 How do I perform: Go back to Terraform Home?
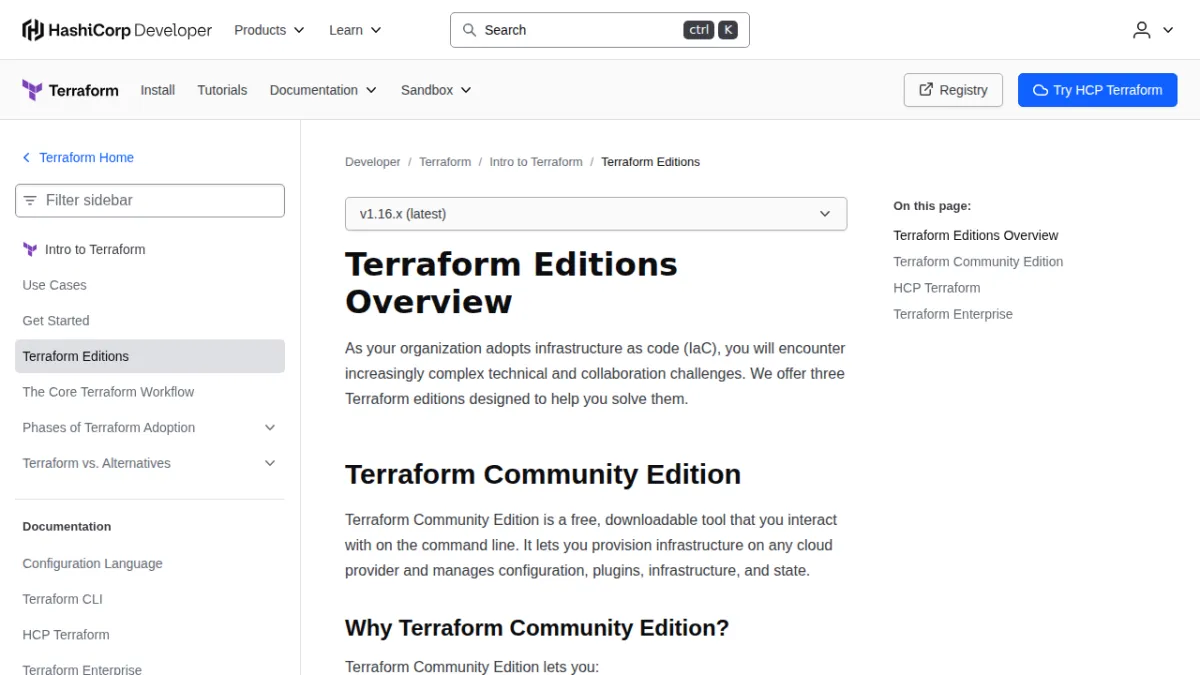click(86, 158)
